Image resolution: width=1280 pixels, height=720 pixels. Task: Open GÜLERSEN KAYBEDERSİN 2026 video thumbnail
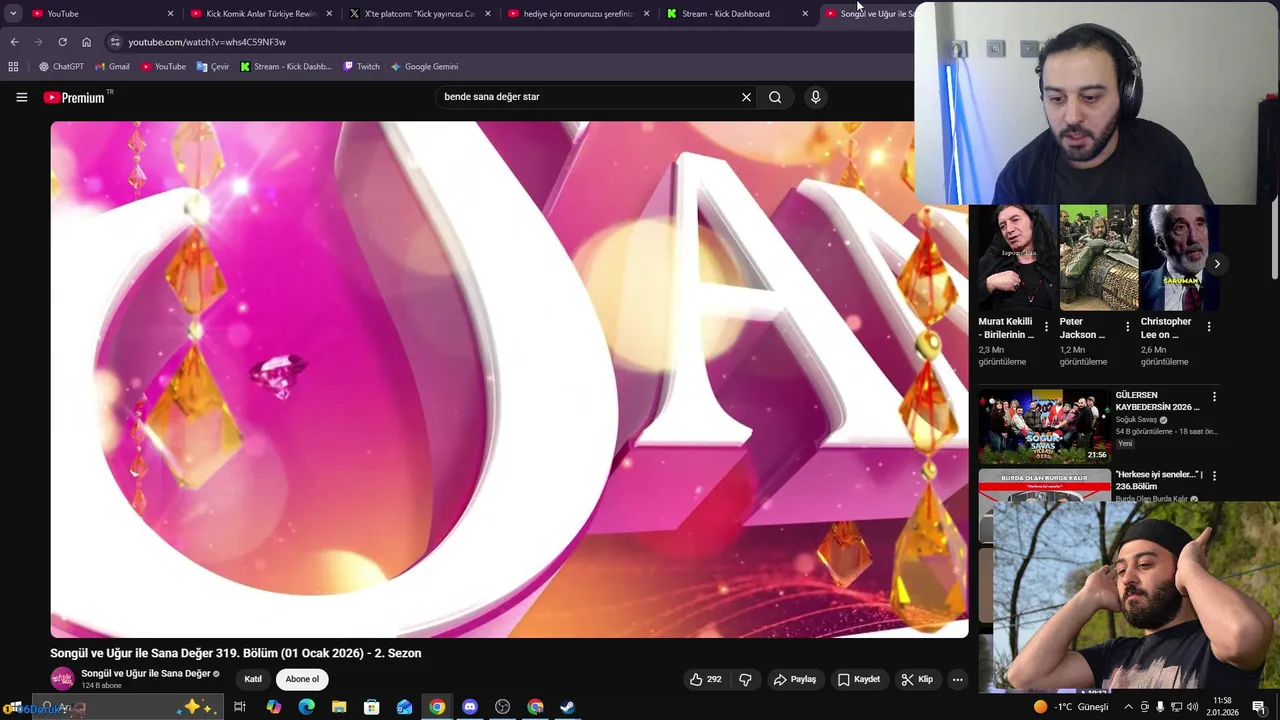pos(1044,426)
